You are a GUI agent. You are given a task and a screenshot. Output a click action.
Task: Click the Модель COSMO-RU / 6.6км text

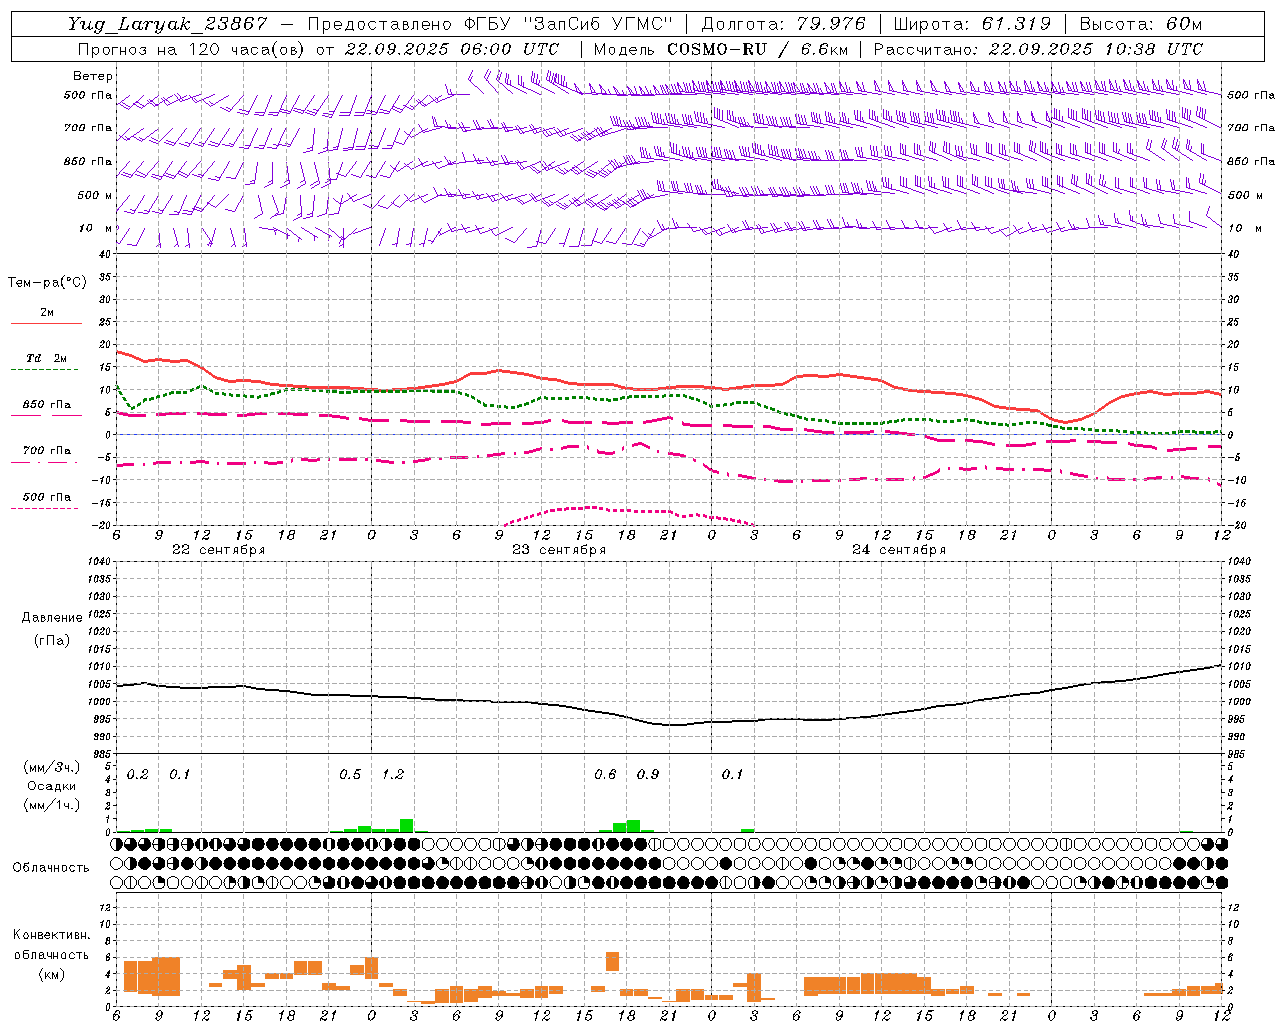(721, 49)
